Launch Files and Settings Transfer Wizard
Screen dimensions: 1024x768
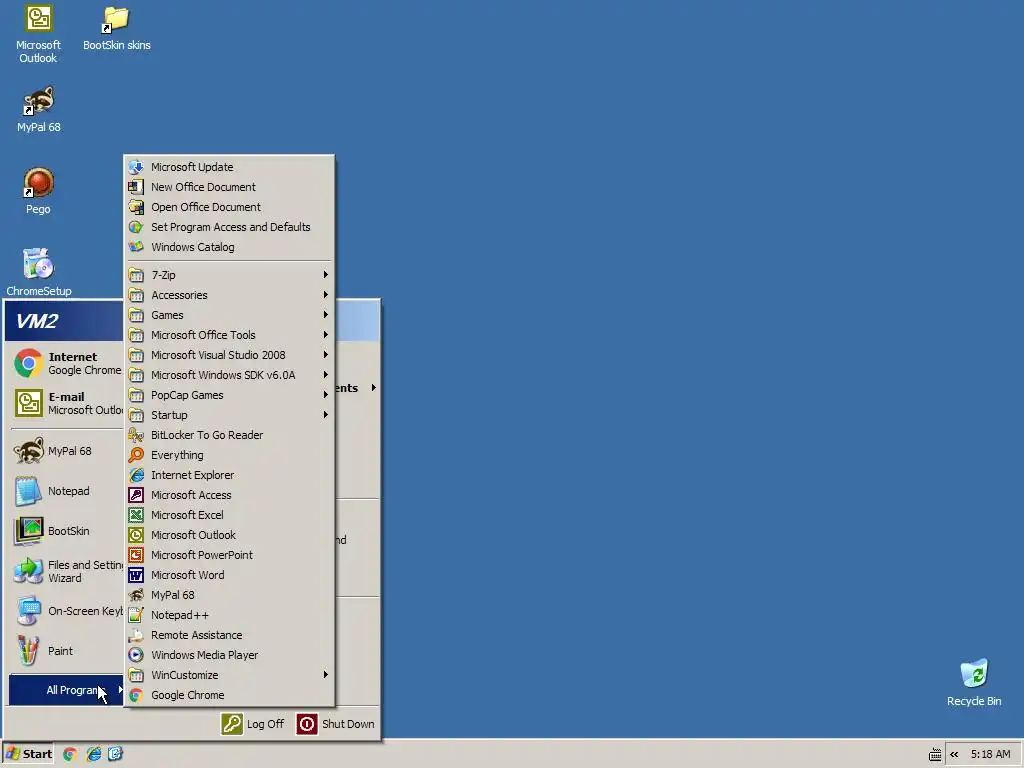[67, 571]
